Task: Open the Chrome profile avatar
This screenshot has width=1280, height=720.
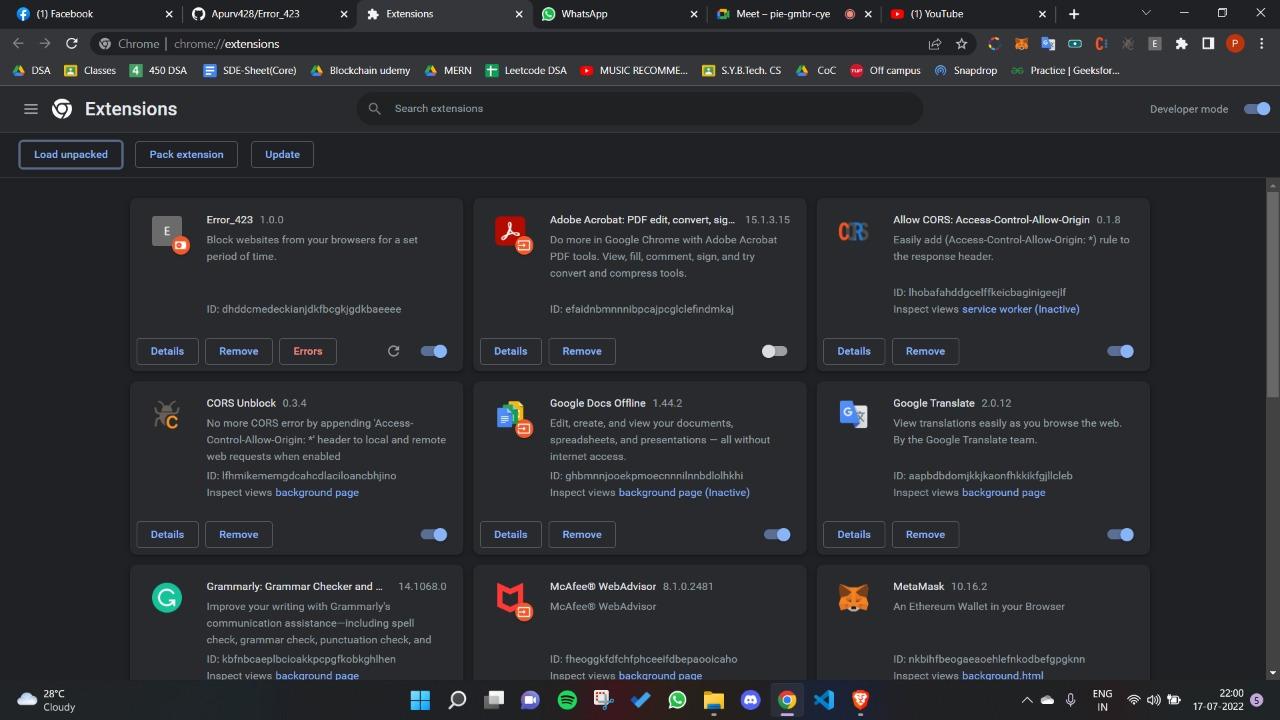Action: point(1235,43)
